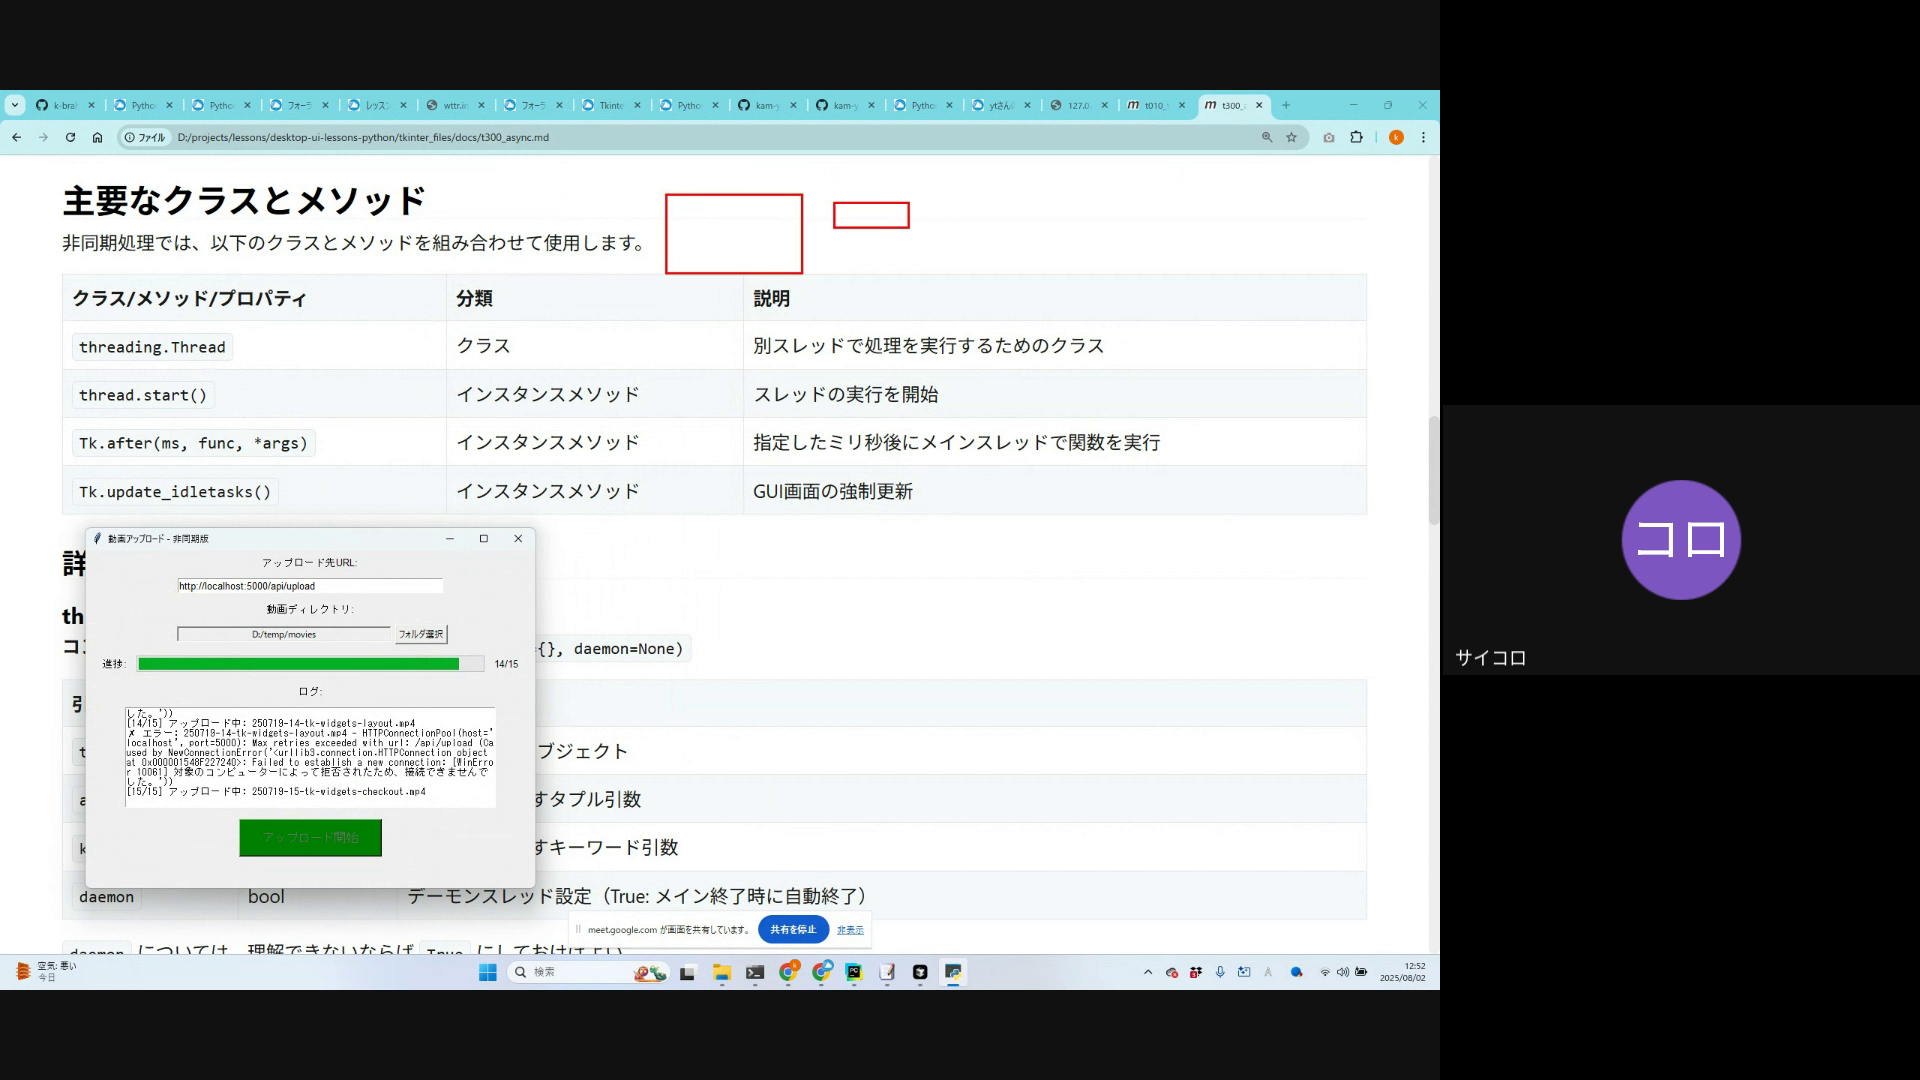Expand the tab search chevron
Viewport: 1920px width, 1080px height.
[x=15, y=105]
